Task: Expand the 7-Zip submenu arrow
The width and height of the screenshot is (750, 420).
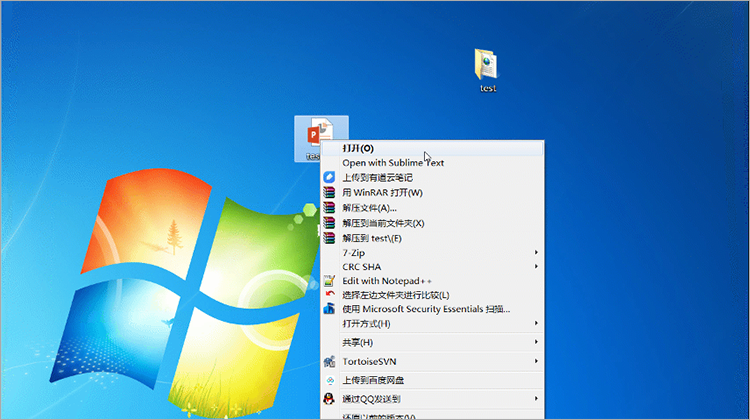Action: pyautogui.click(x=536, y=252)
